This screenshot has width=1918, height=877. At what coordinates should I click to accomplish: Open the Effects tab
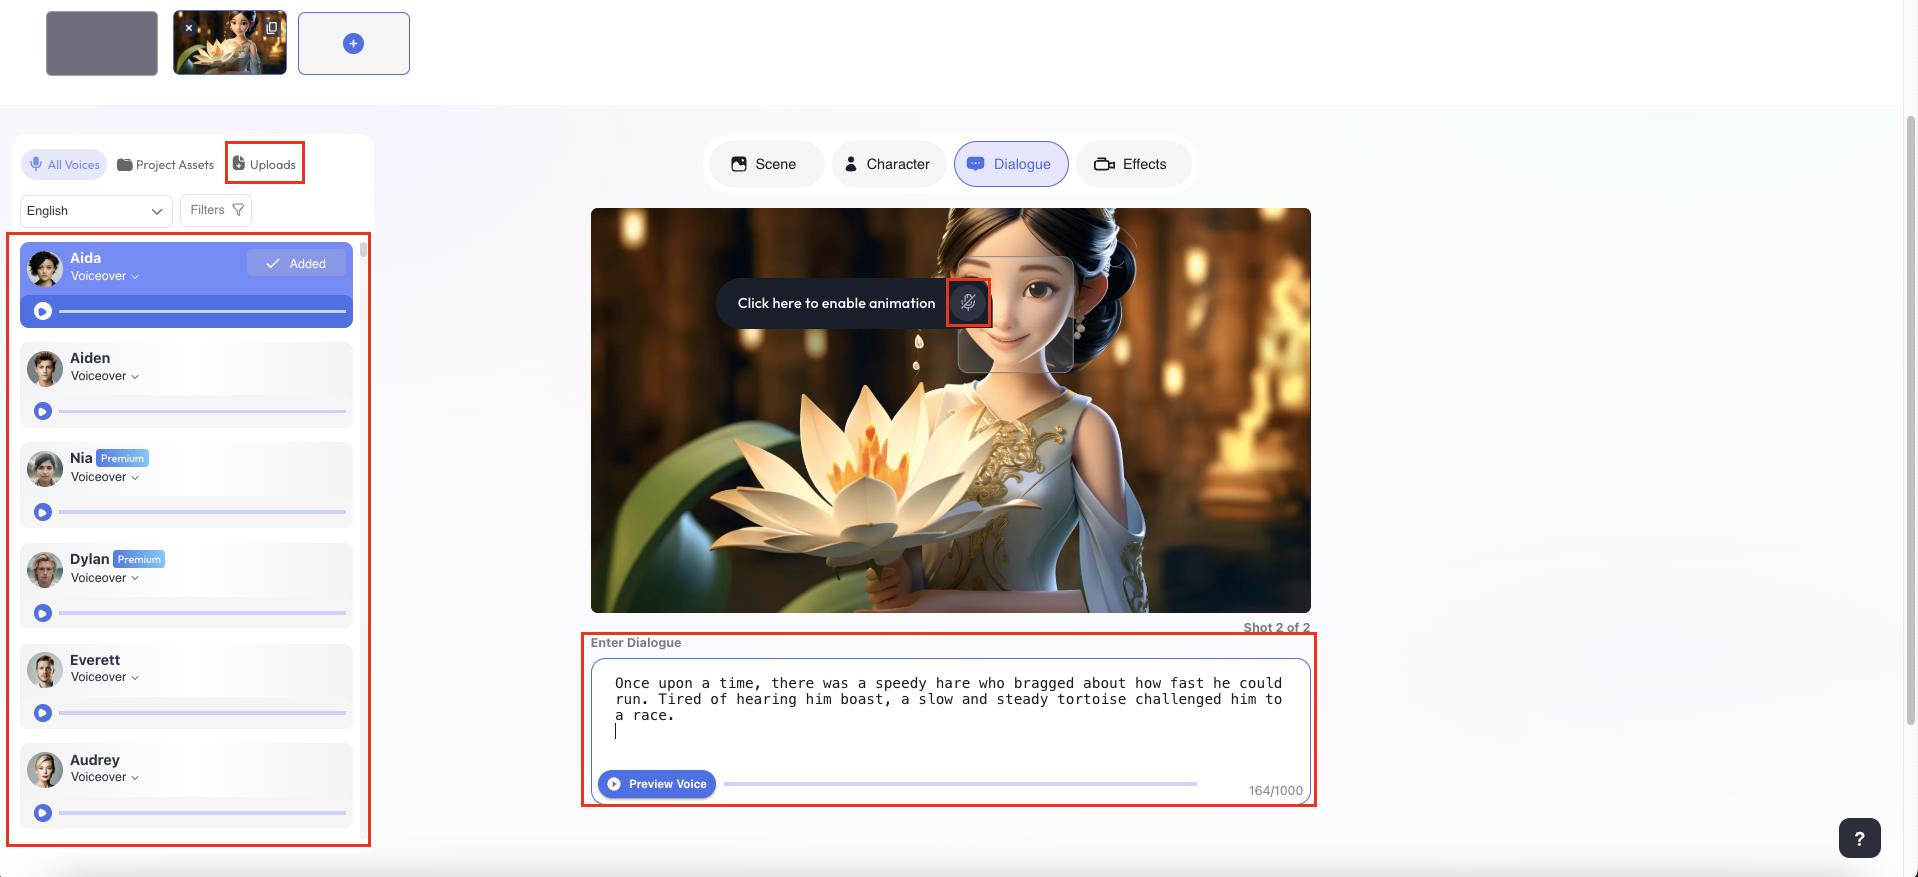click(x=1133, y=164)
